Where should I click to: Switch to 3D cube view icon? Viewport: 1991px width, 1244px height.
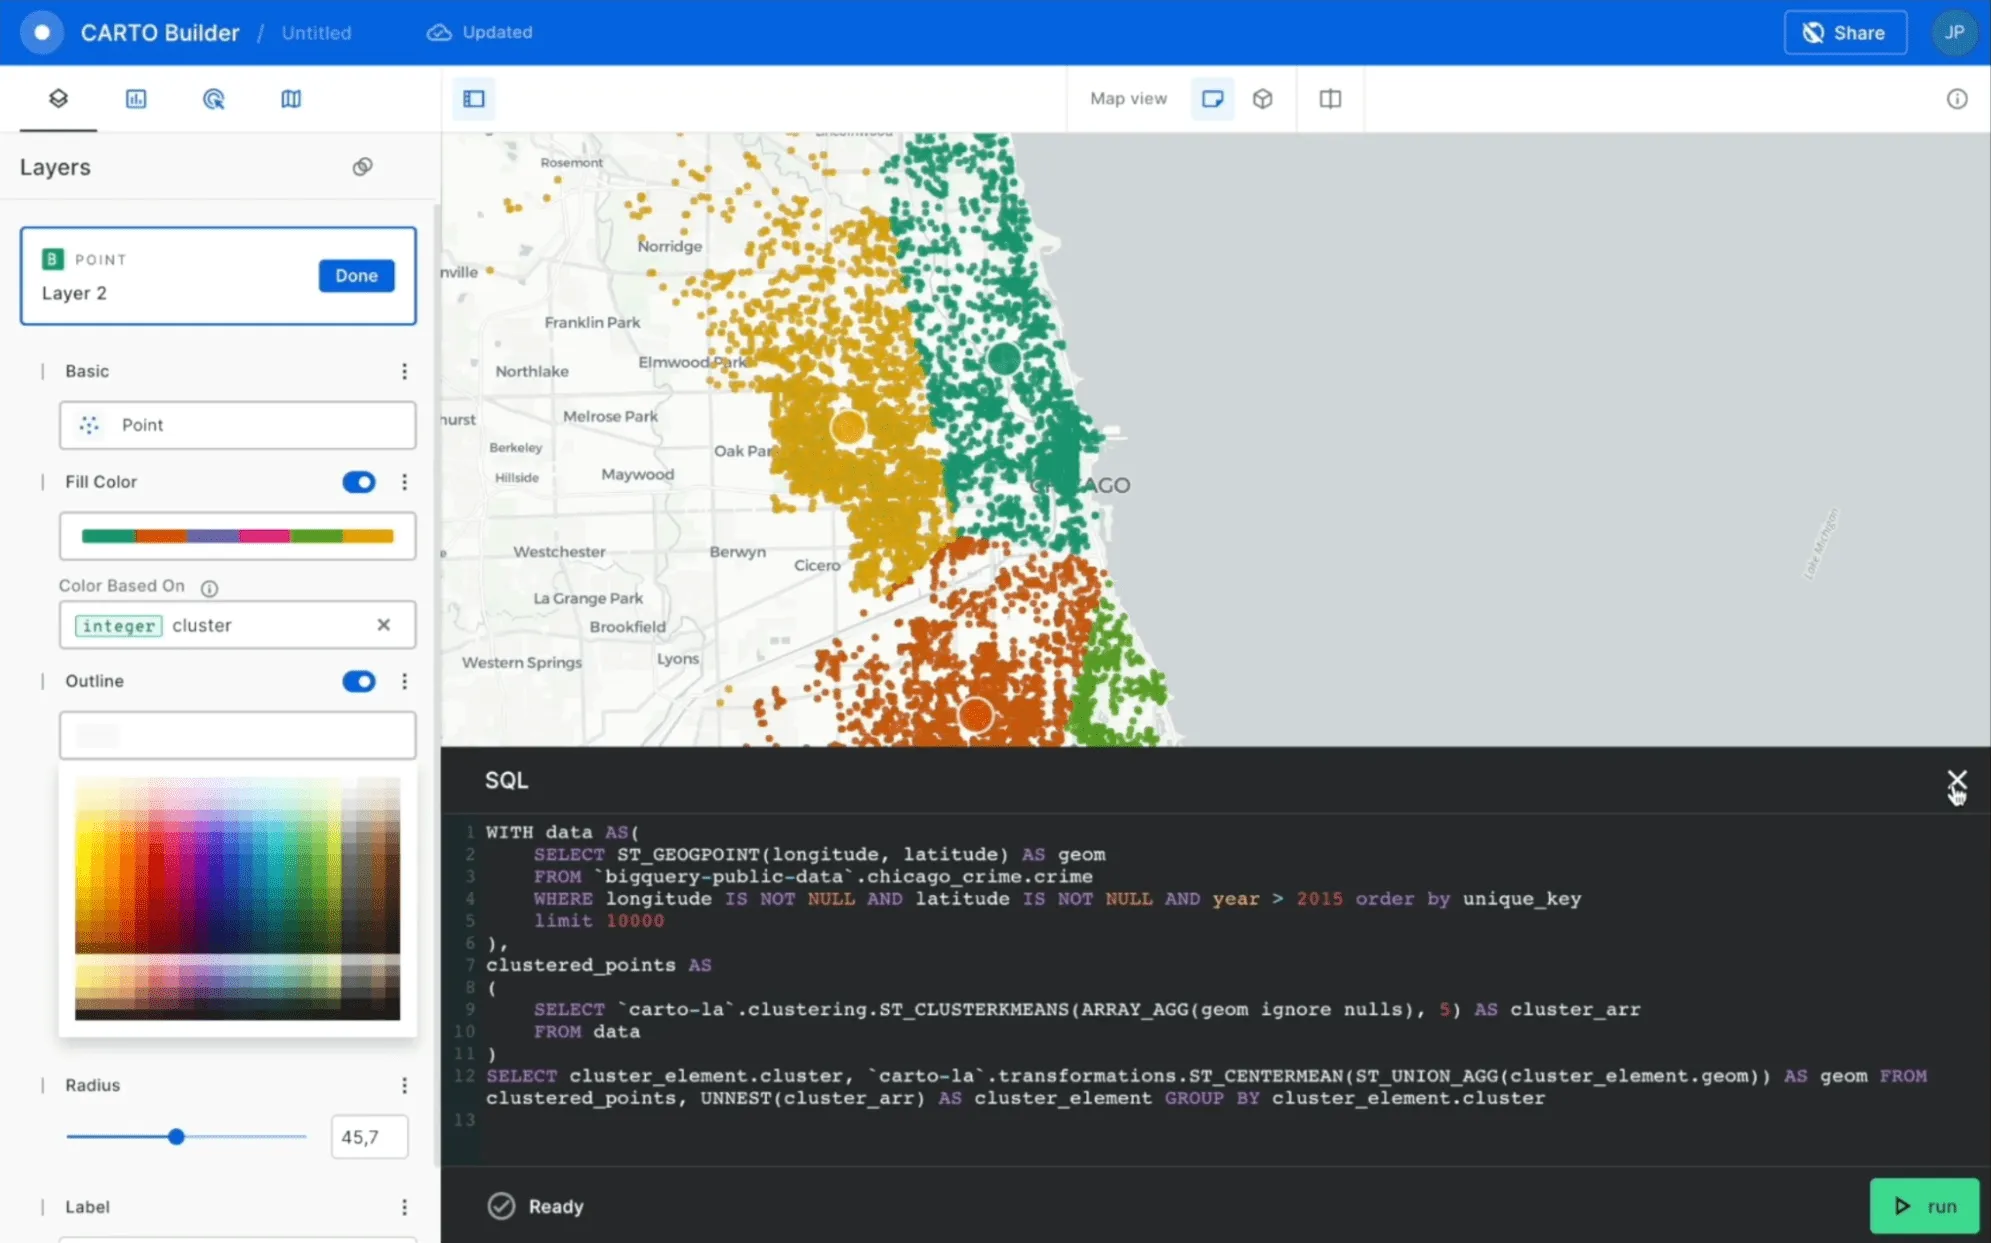(1262, 98)
